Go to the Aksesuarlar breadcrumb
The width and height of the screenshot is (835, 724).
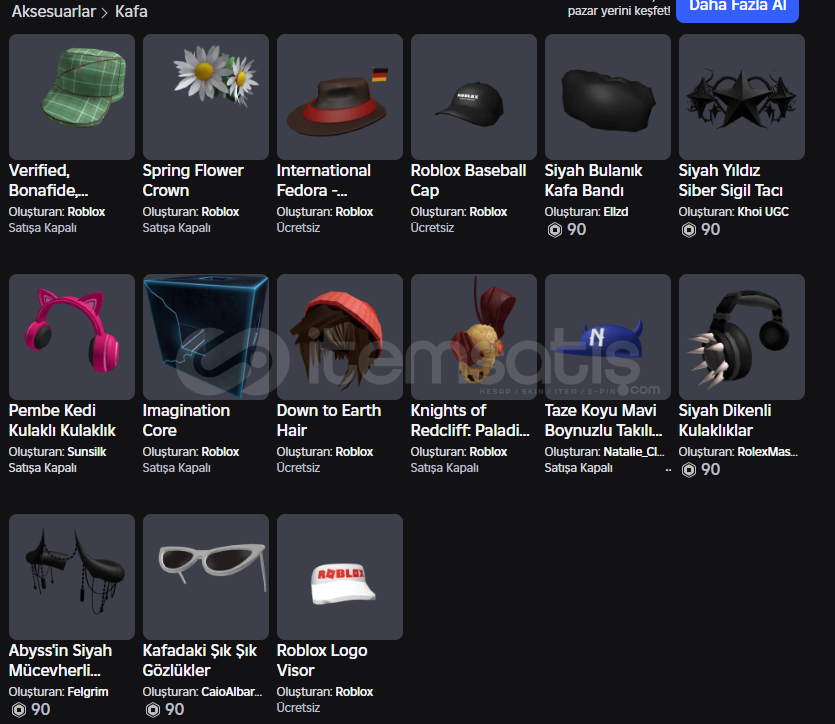click(53, 11)
